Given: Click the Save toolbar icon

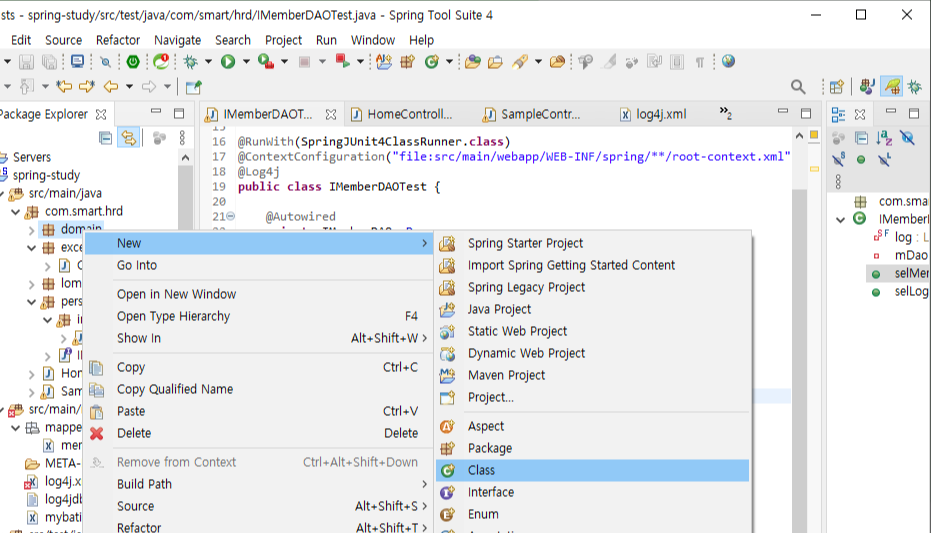Looking at the screenshot, I should [x=26, y=62].
